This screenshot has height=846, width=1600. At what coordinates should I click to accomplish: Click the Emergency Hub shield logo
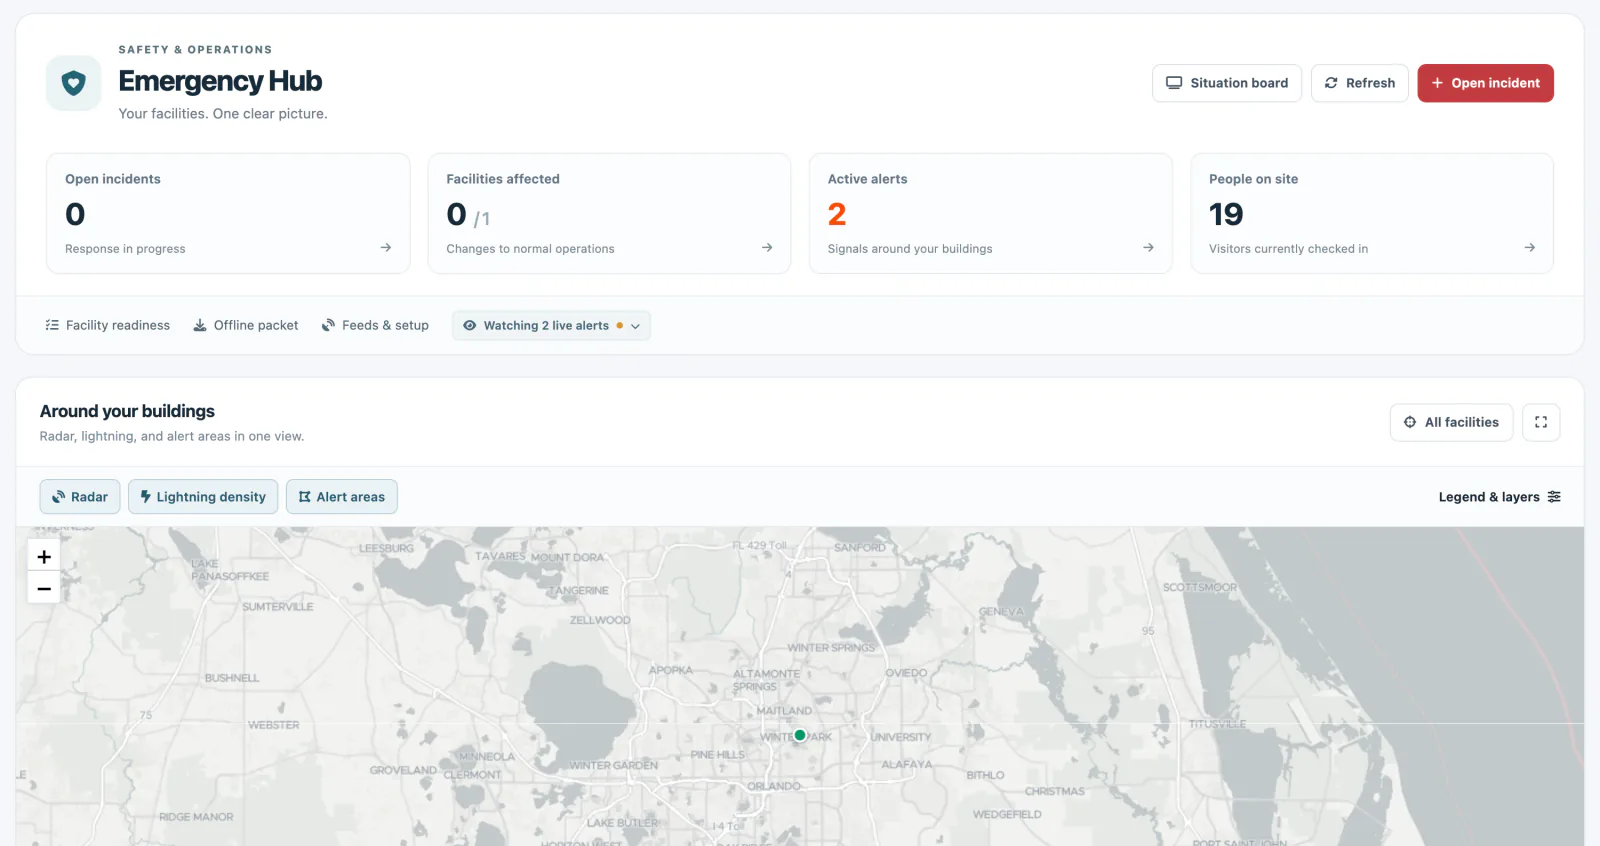tap(74, 83)
